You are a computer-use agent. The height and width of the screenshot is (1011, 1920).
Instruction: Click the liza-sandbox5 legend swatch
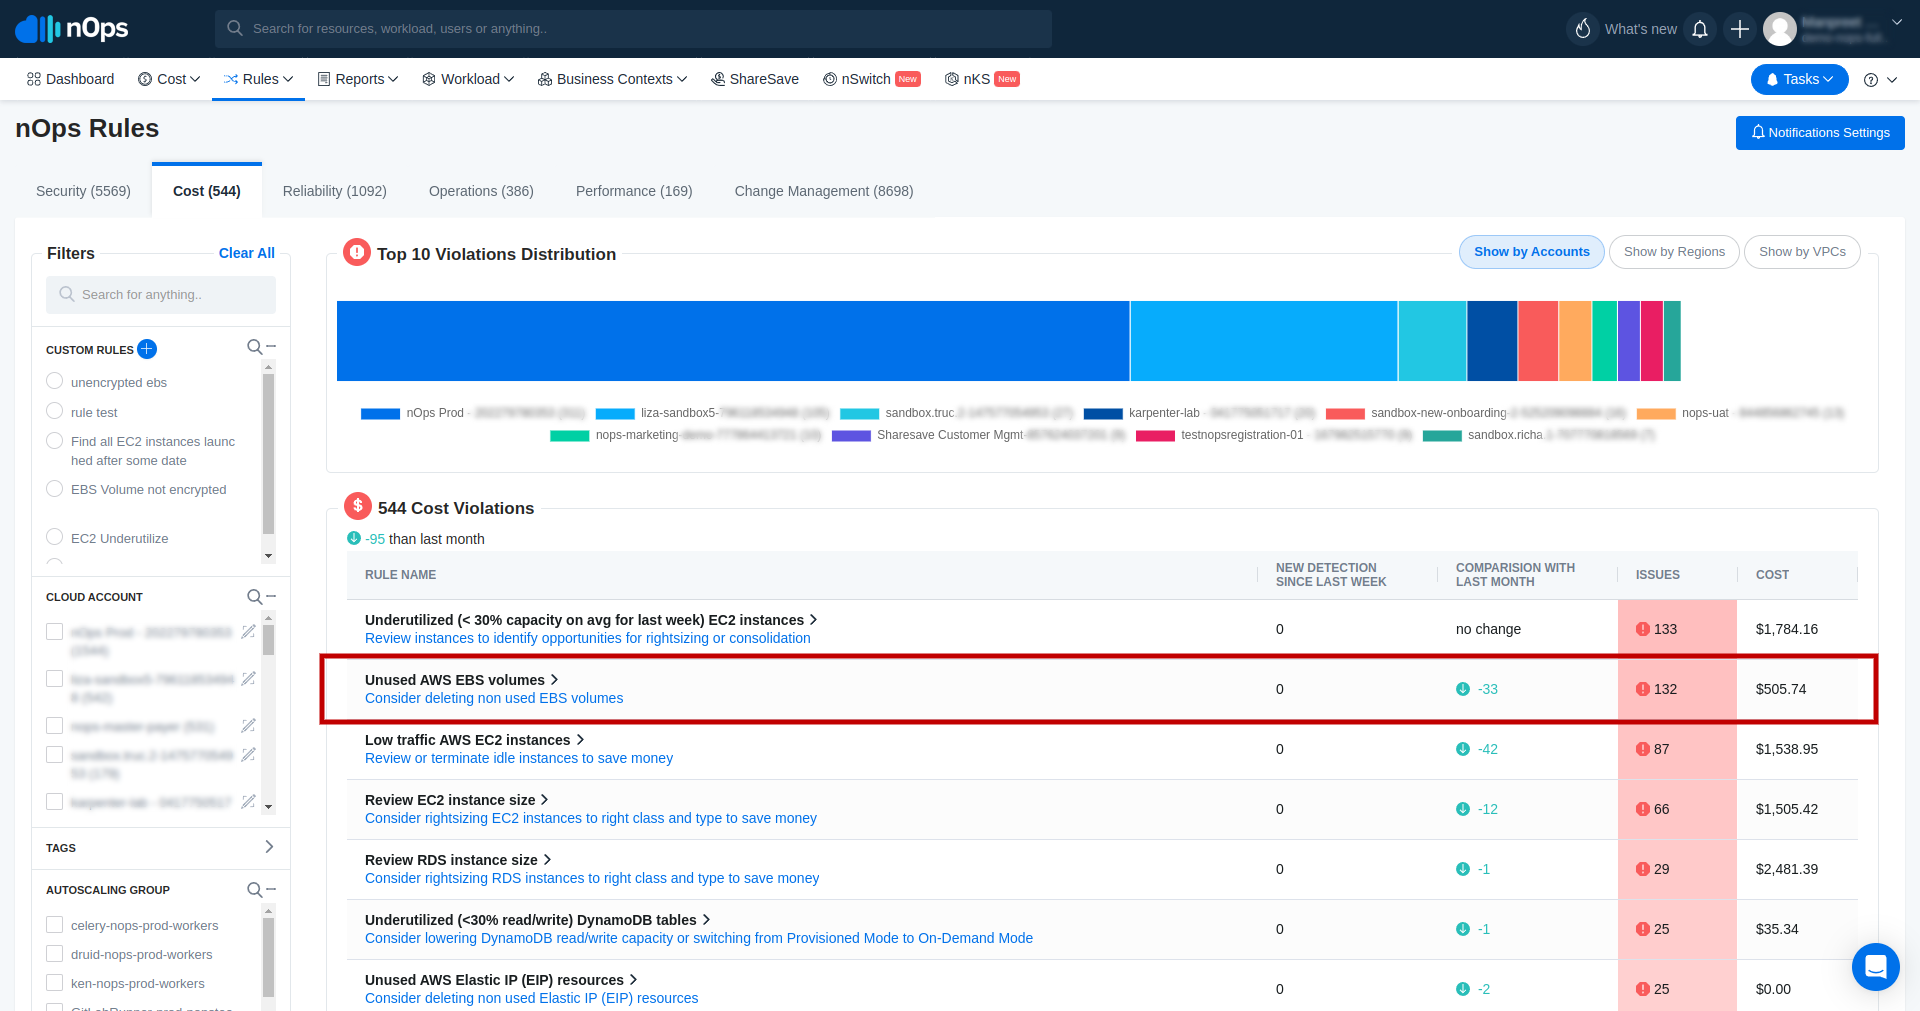[615, 414]
